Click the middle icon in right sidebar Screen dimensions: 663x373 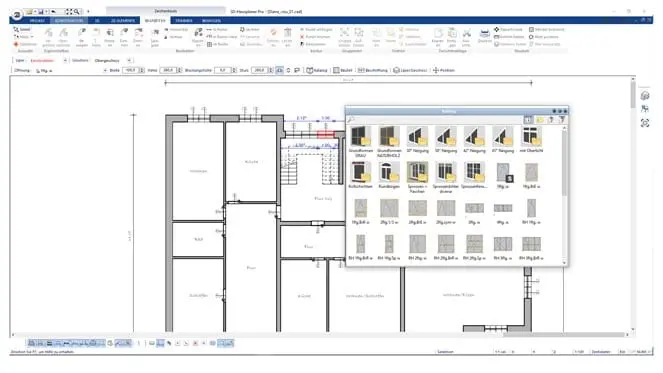click(x=645, y=109)
